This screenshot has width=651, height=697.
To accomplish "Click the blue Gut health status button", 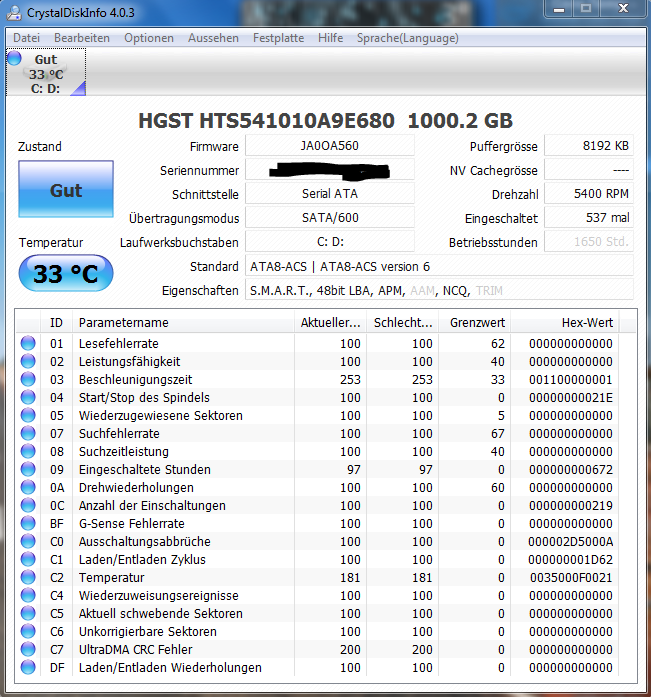I will tap(66, 189).
